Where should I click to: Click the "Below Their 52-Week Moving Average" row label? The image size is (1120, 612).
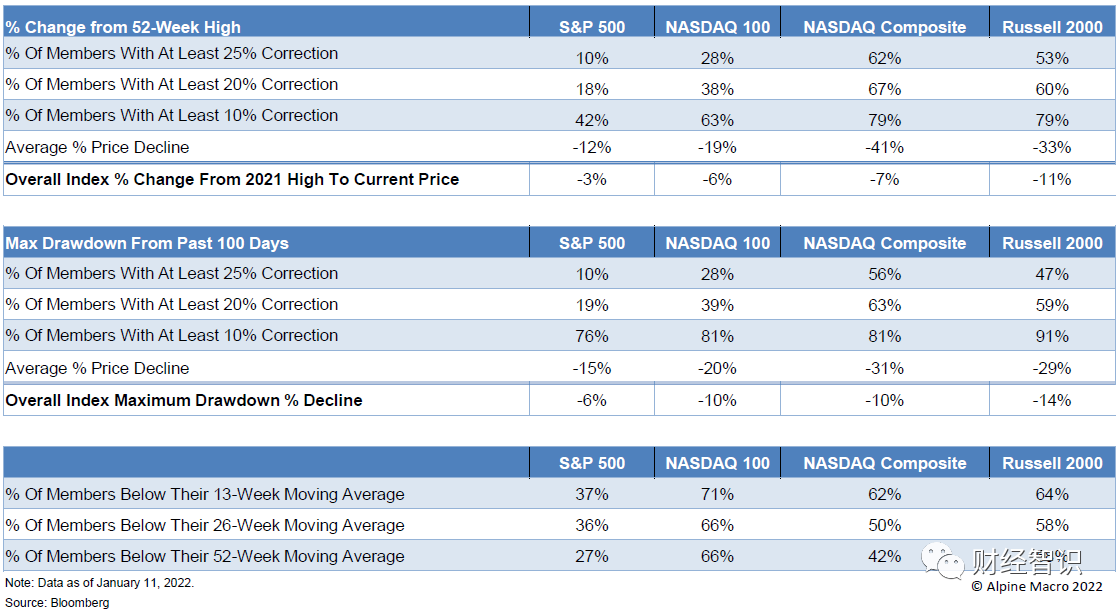tap(205, 556)
